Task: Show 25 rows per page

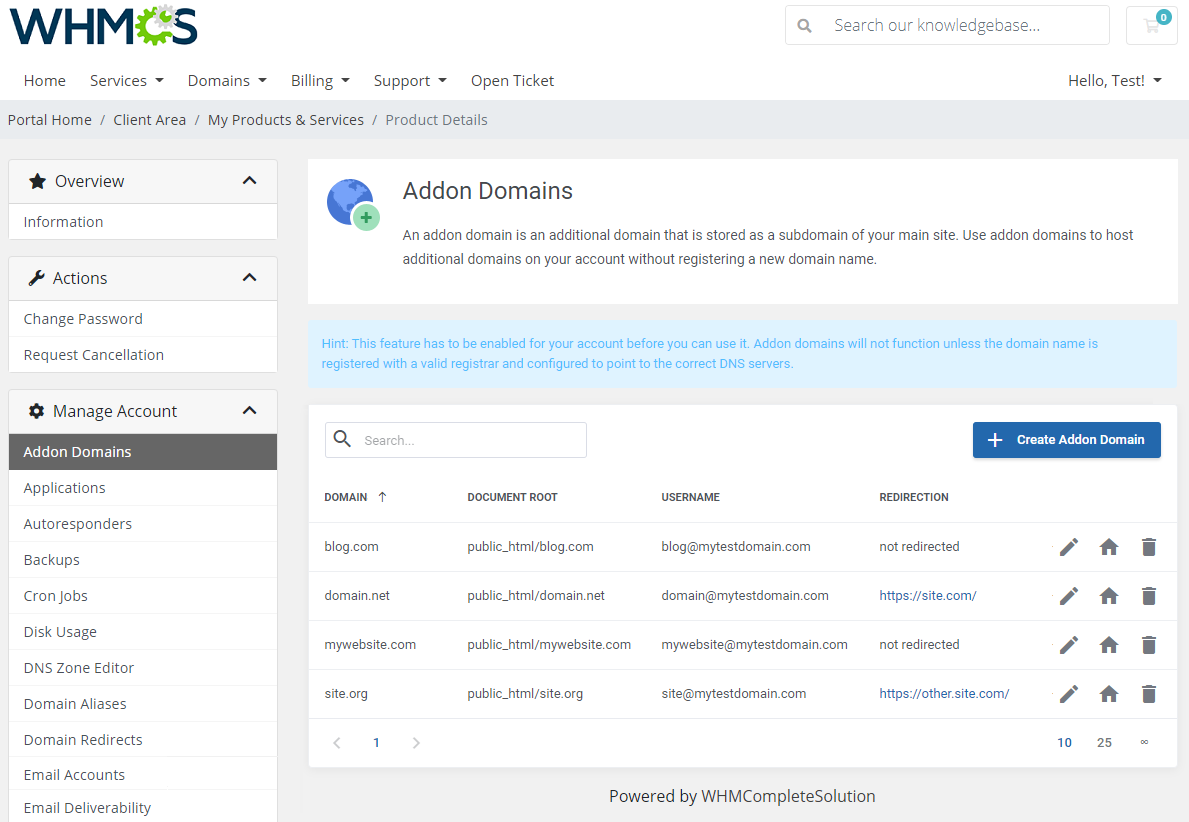Action: coord(1104,742)
